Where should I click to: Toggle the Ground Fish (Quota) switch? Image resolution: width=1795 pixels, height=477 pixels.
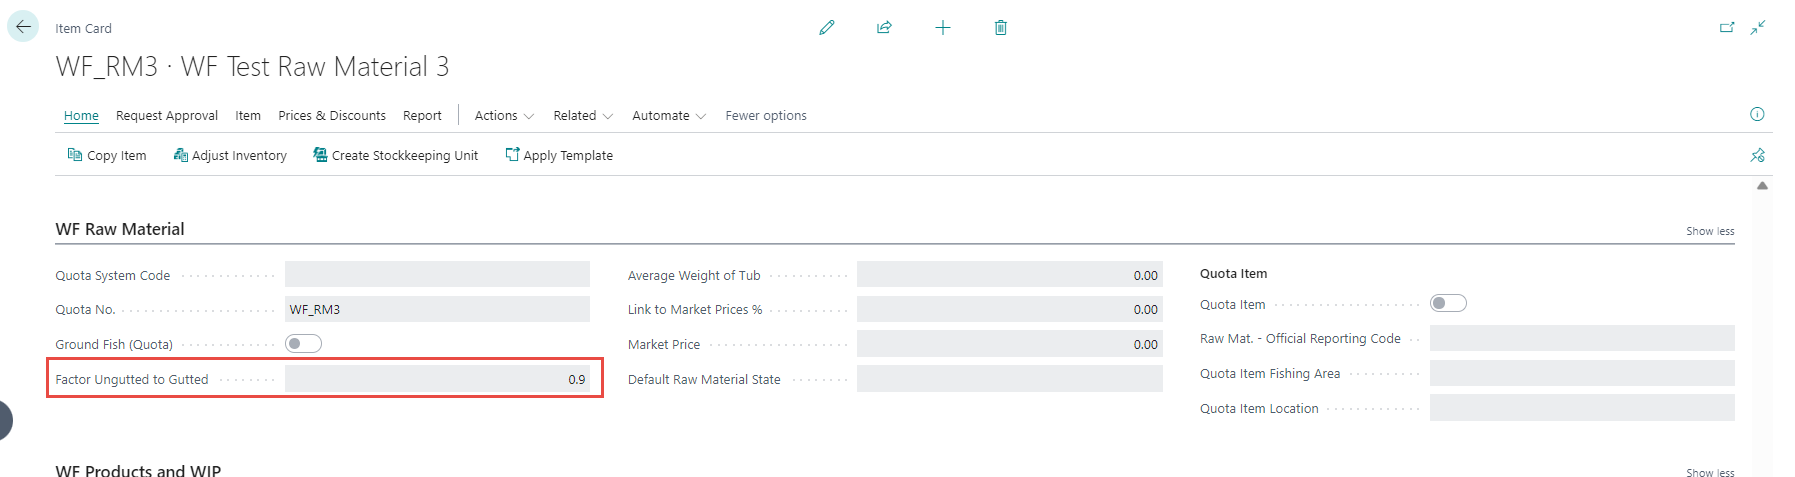(x=303, y=344)
